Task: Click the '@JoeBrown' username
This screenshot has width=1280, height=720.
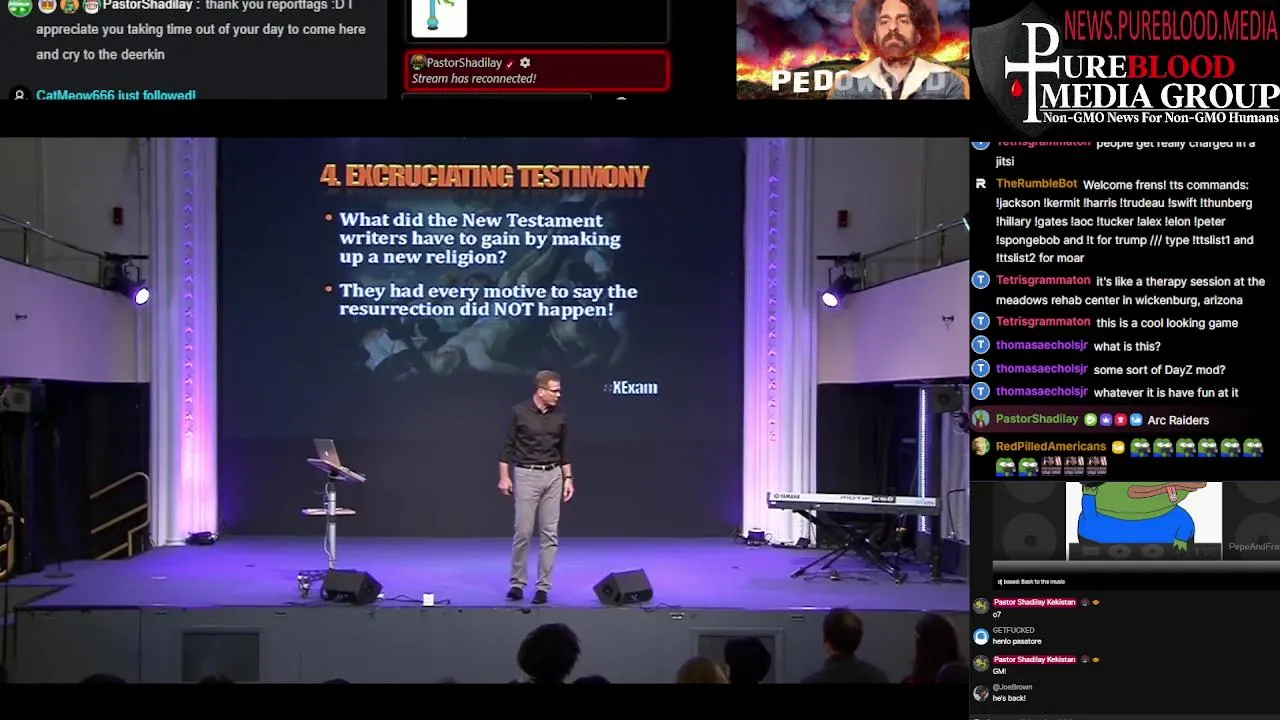Action: [1012, 687]
